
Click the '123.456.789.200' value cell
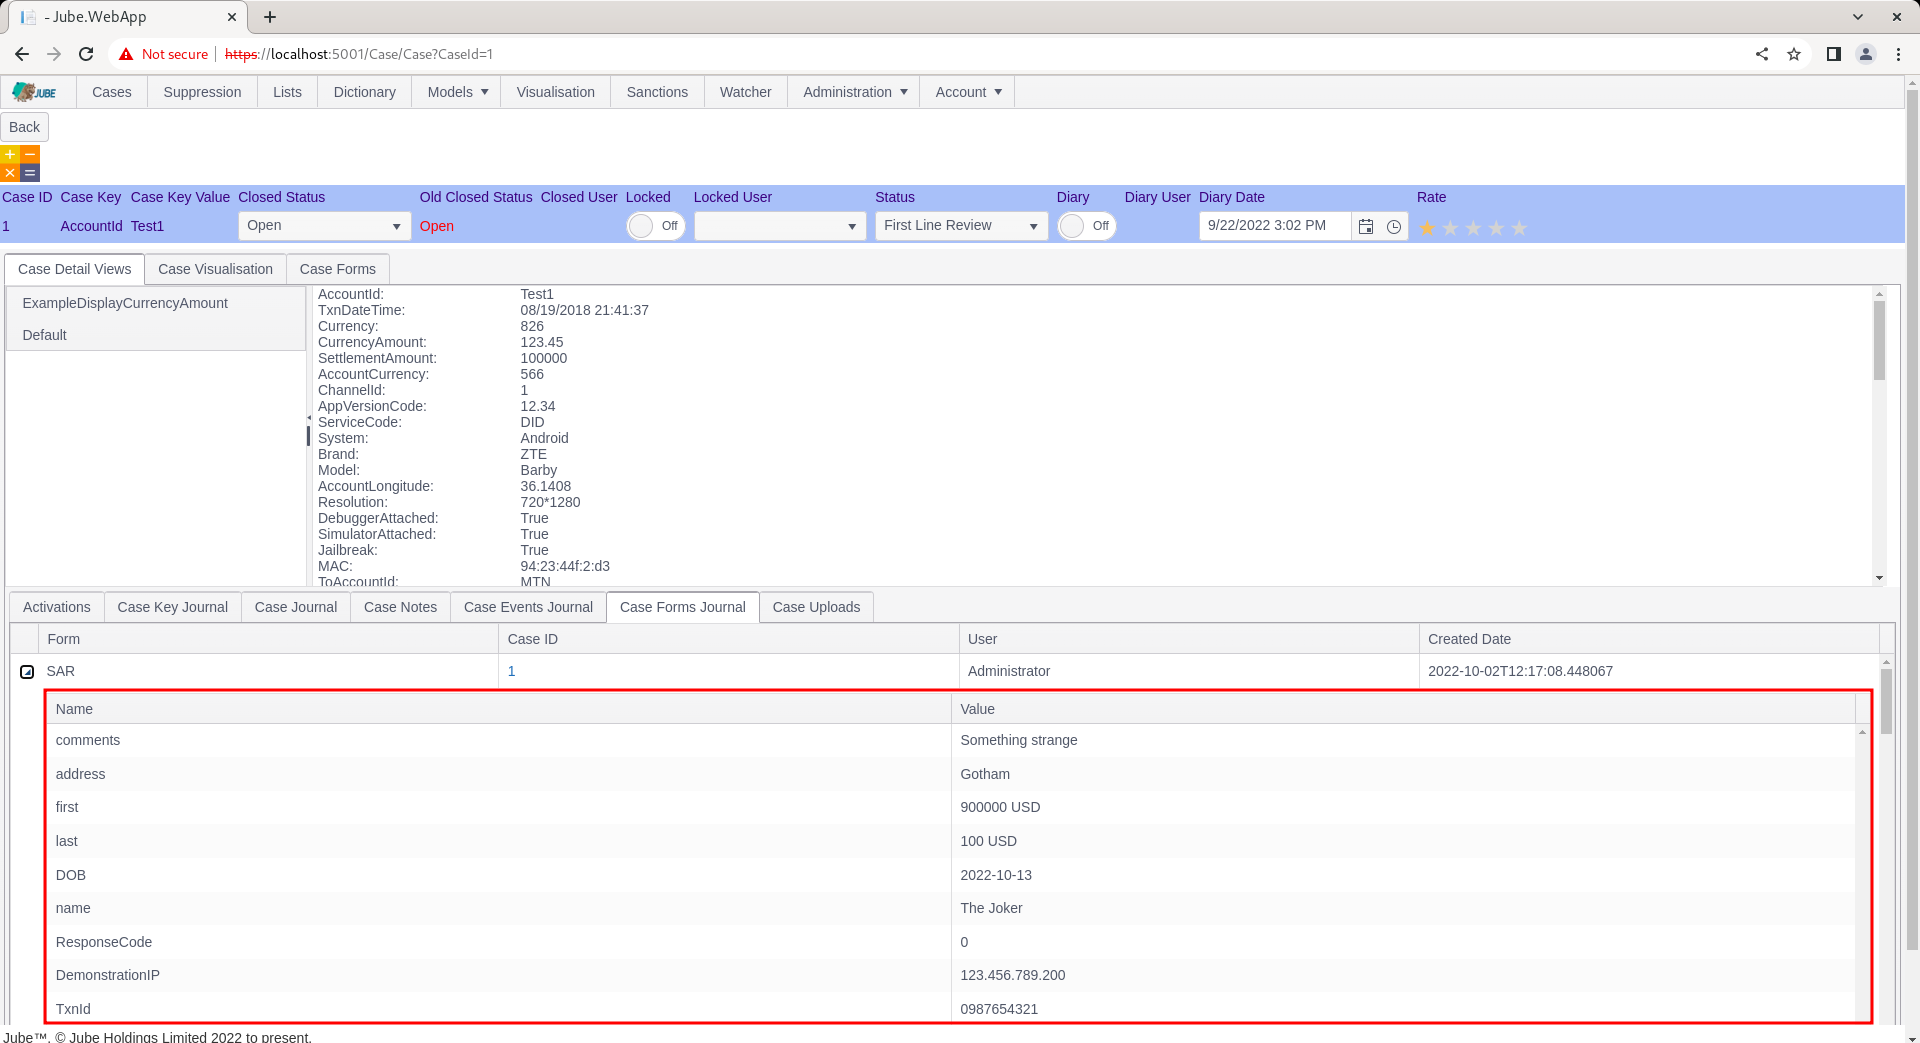click(x=1403, y=976)
